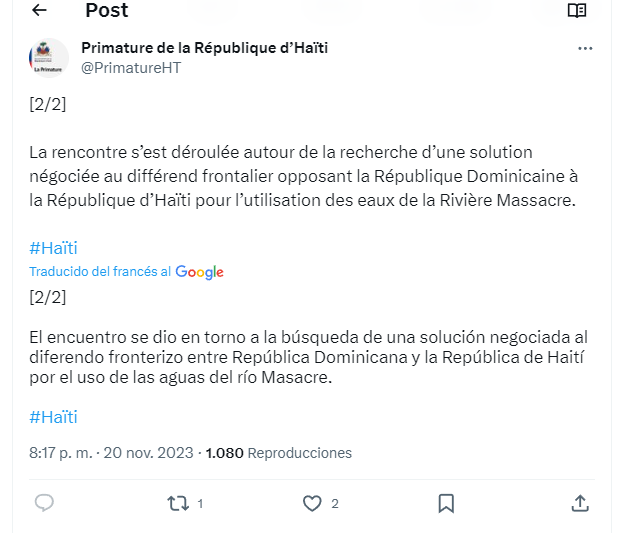Viewport: 621px width, 533px height.
Task: Go back using the left arrow
Action: [x=40, y=10]
